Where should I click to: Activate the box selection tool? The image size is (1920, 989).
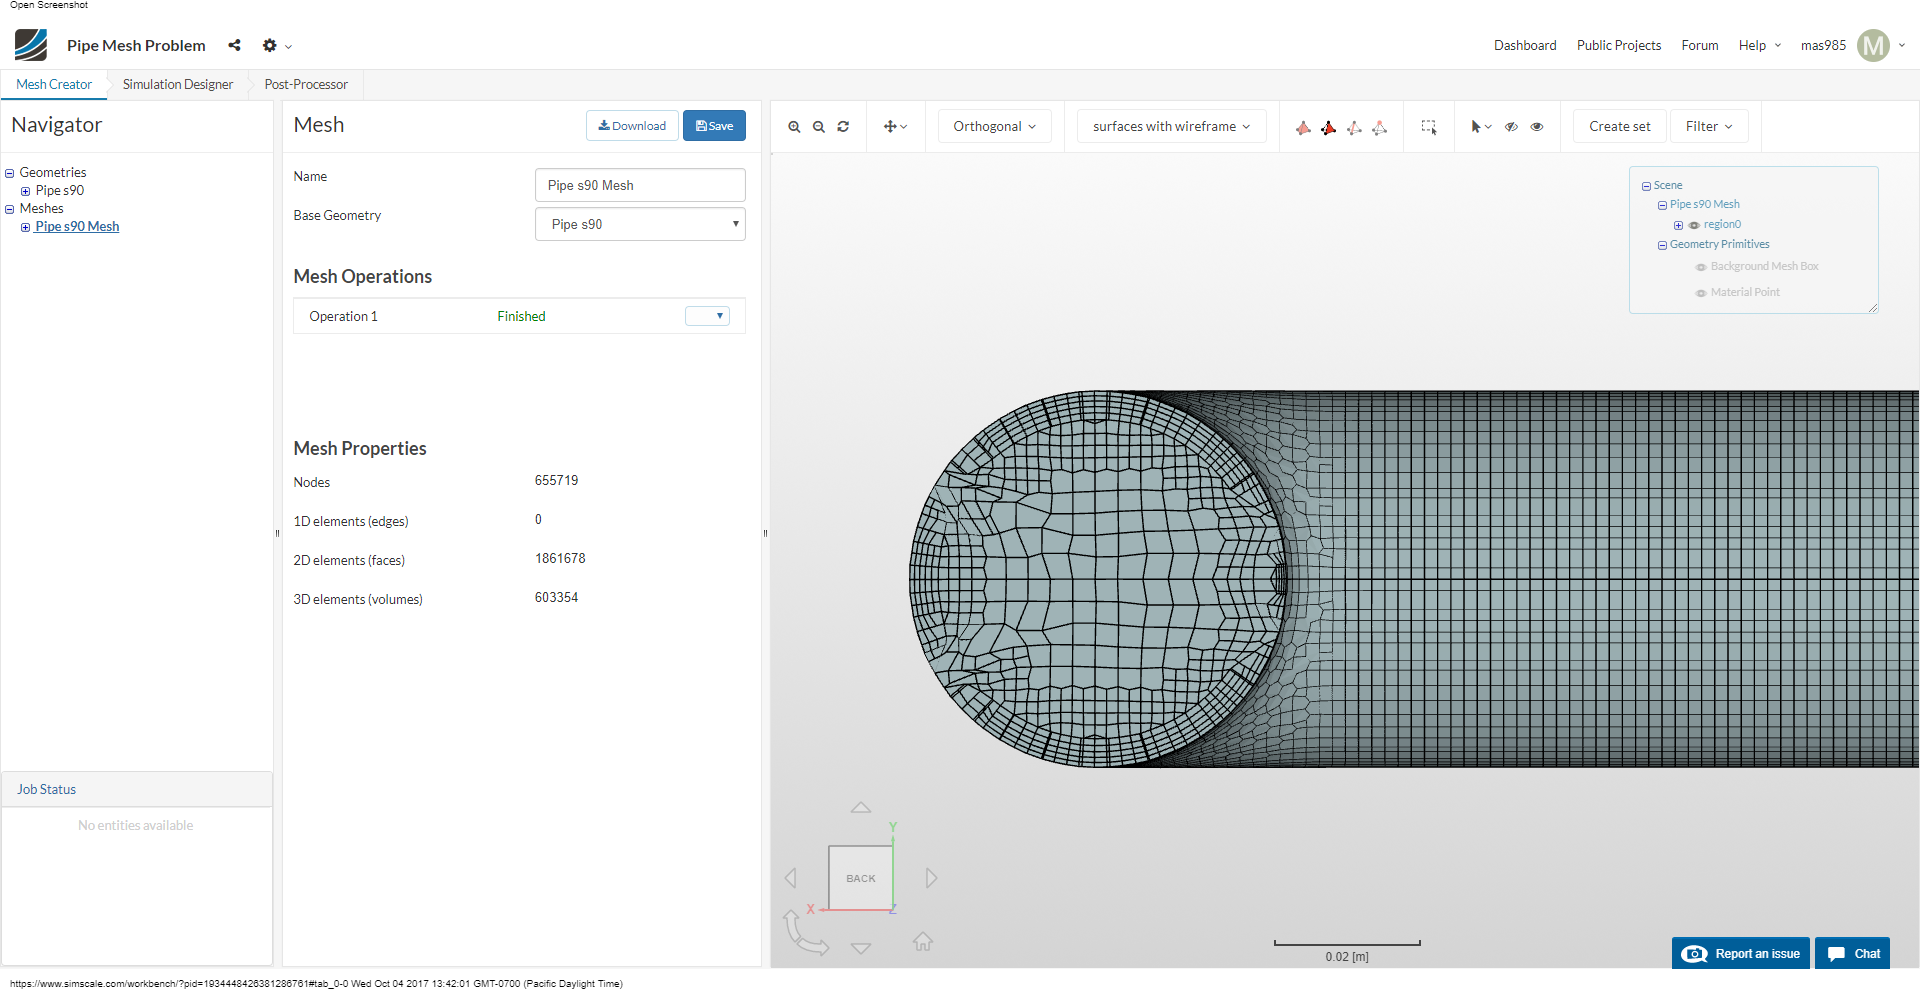click(x=1429, y=128)
